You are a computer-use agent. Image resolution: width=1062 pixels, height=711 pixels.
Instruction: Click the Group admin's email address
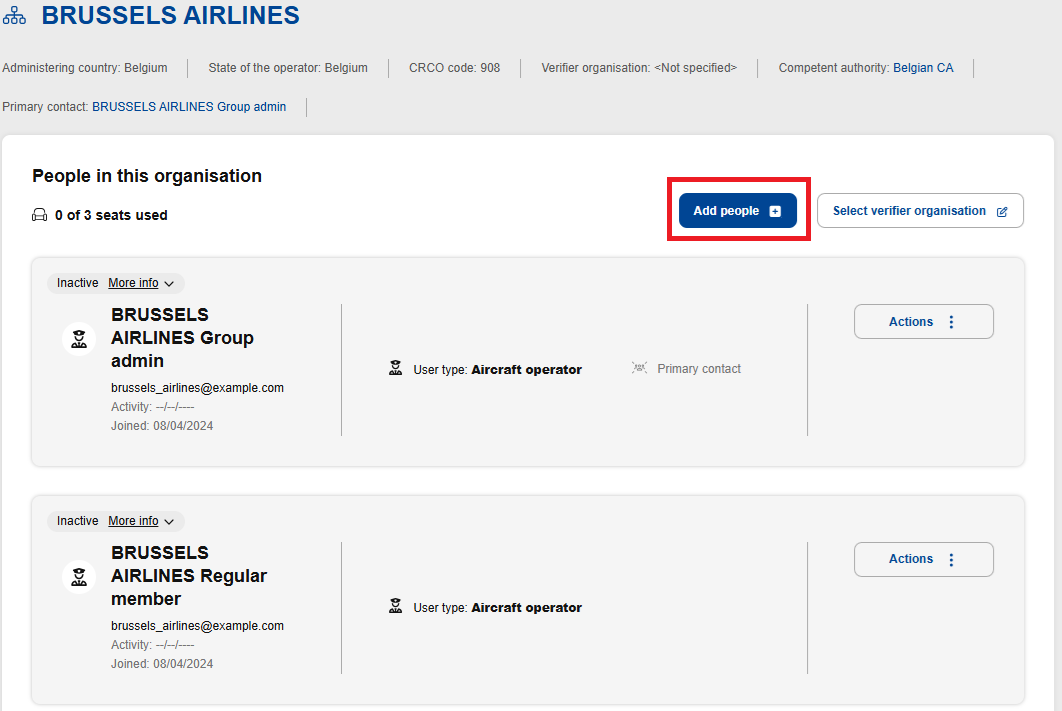pyautogui.click(x=197, y=388)
